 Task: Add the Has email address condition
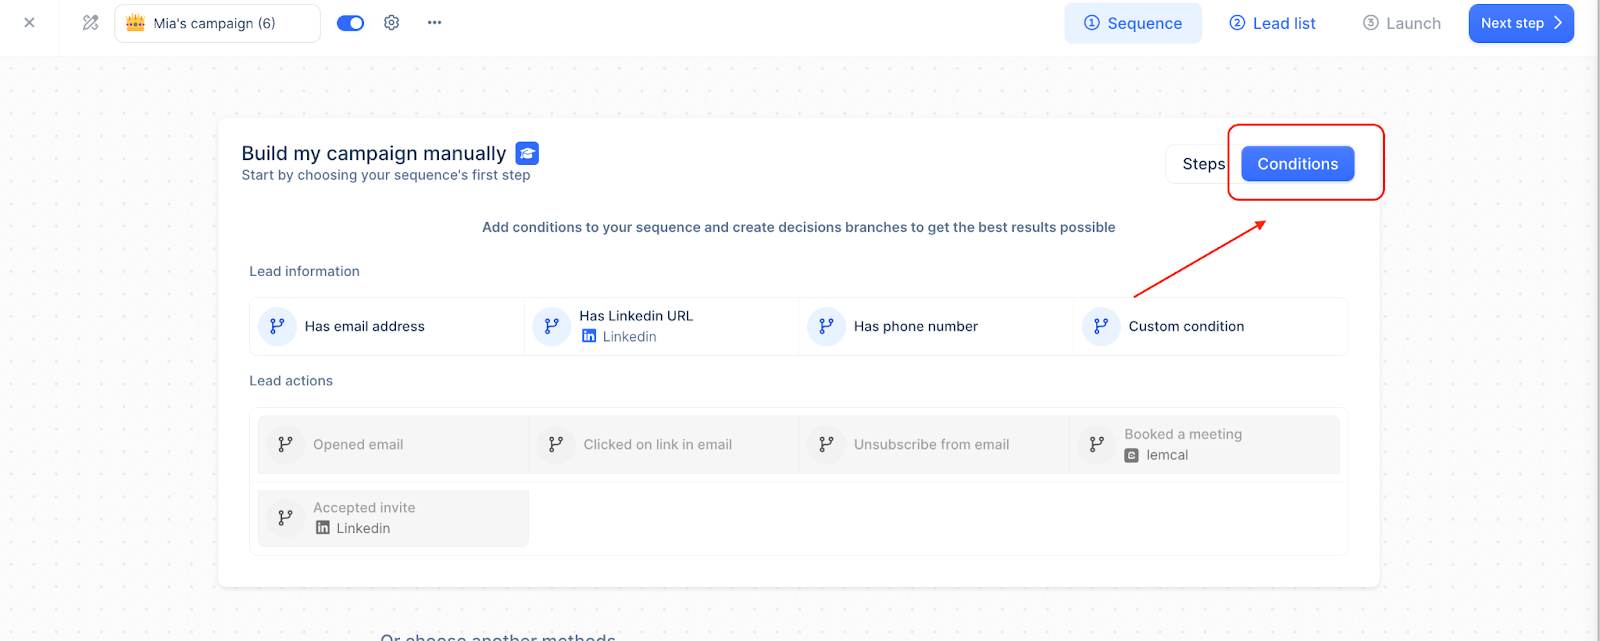click(387, 326)
